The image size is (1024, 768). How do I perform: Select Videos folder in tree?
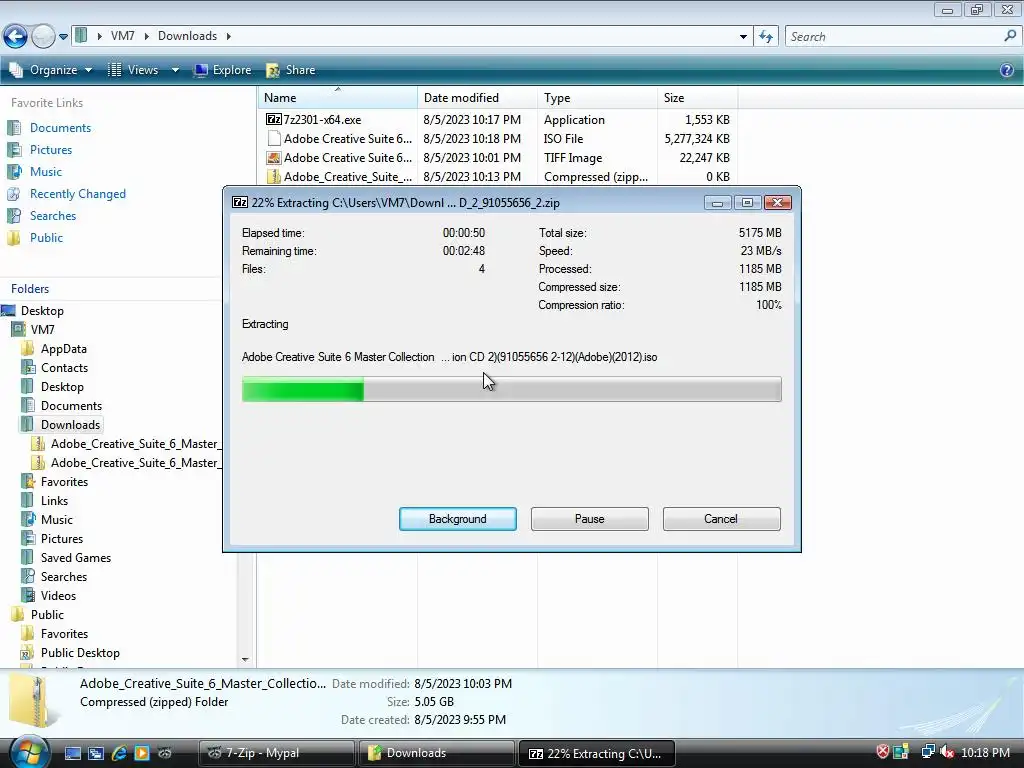(58, 596)
